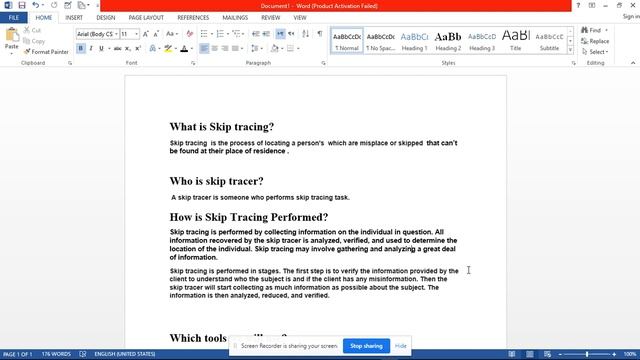The image size is (640, 360).
Task: Apply superscript formatting
Action: click(x=138, y=49)
